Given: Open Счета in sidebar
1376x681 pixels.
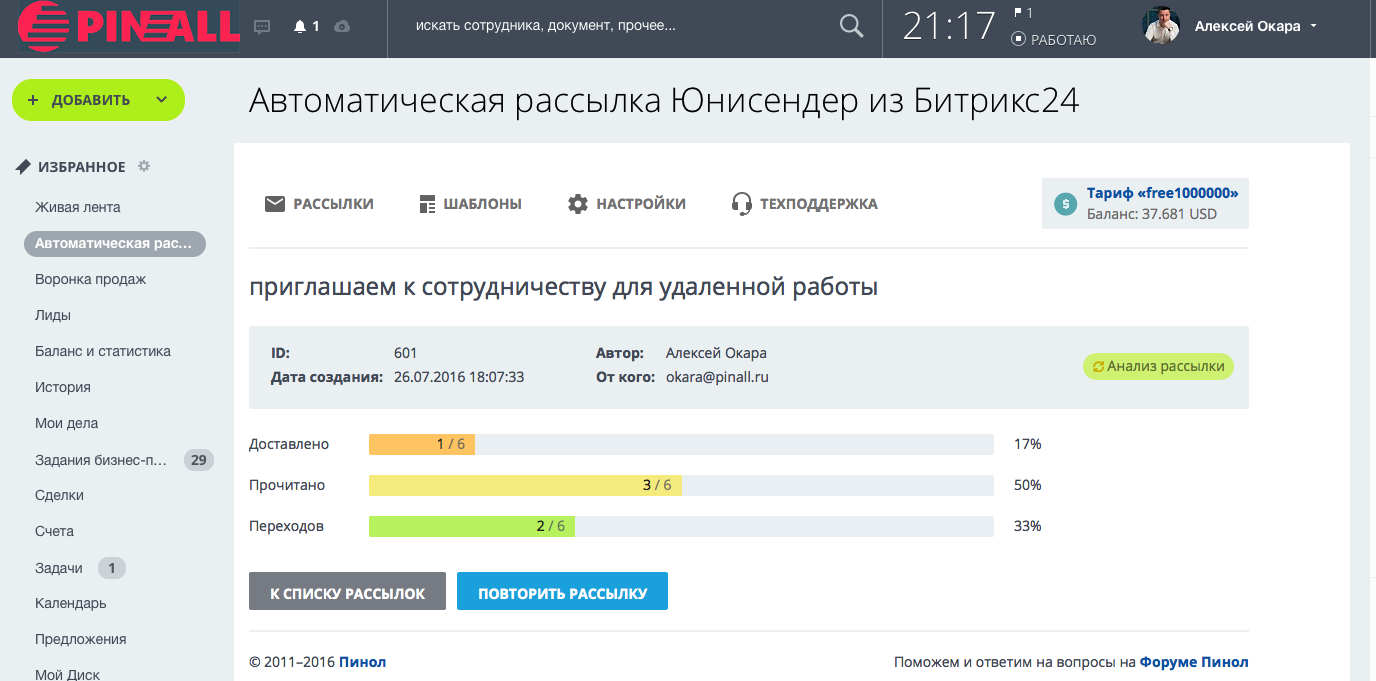Looking at the screenshot, I should click(x=55, y=531).
